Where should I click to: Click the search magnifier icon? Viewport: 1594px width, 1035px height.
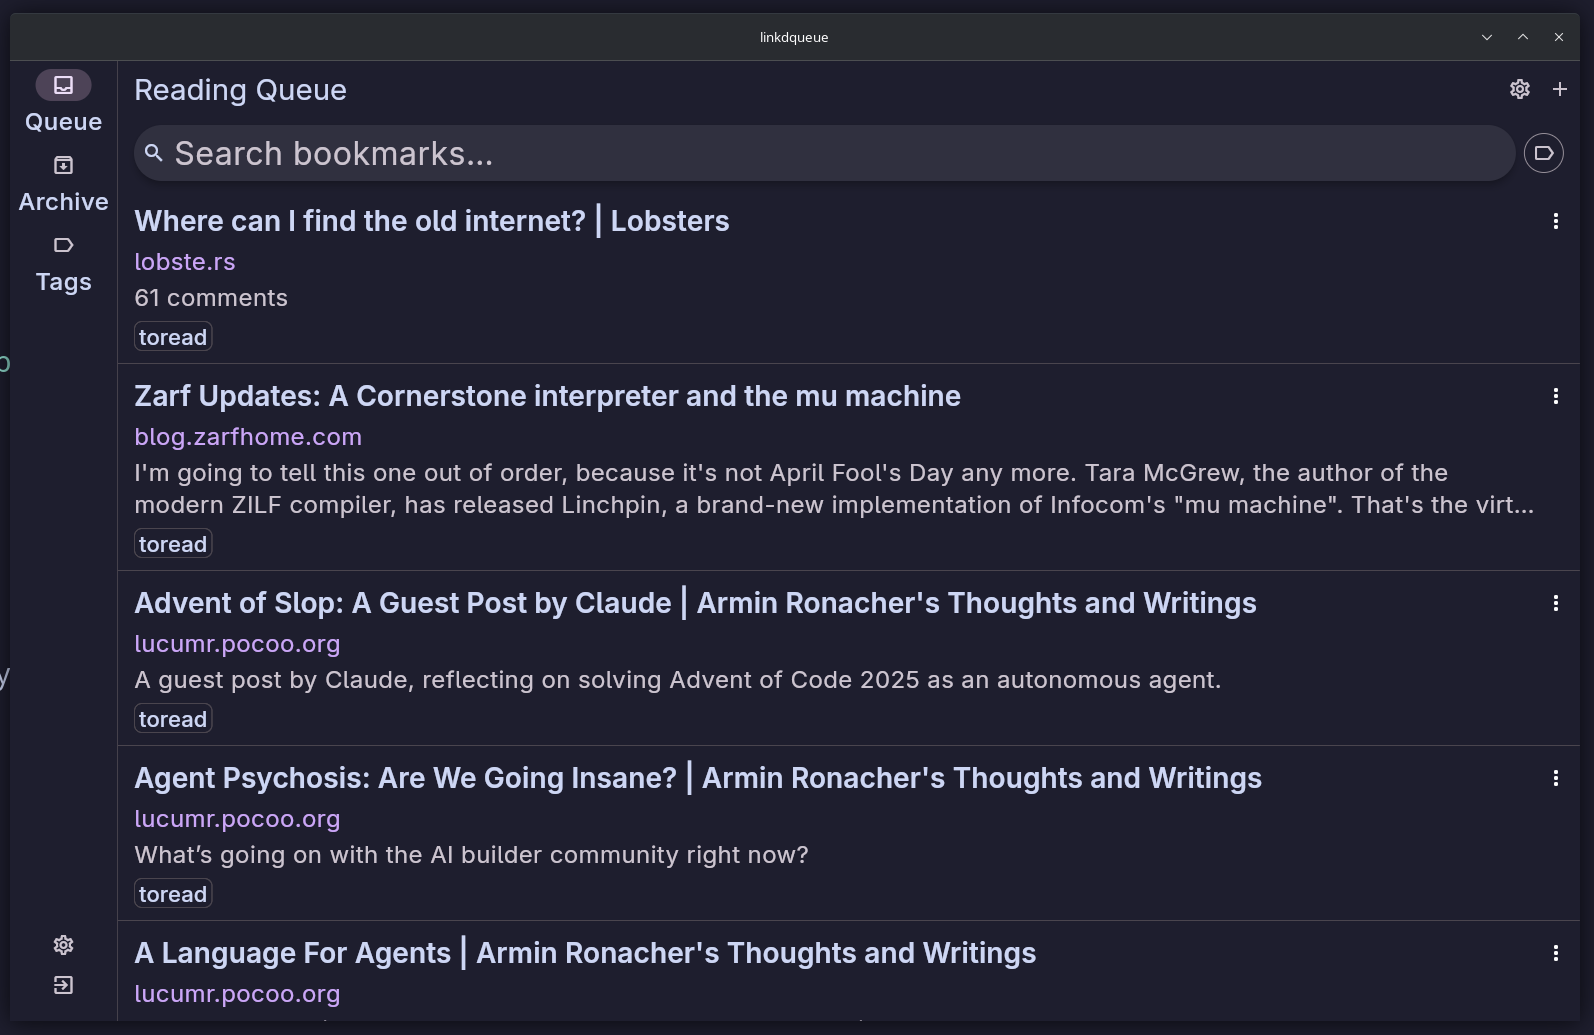(153, 153)
